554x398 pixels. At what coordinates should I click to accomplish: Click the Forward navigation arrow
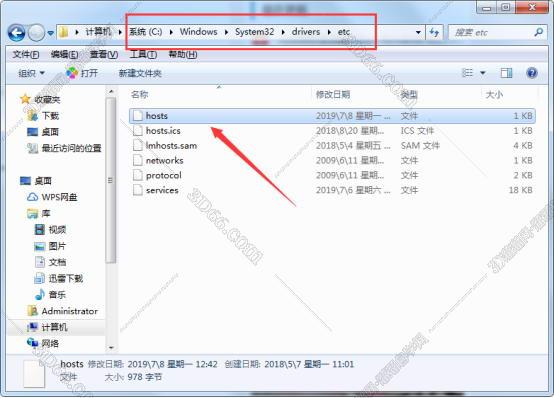point(36,33)
